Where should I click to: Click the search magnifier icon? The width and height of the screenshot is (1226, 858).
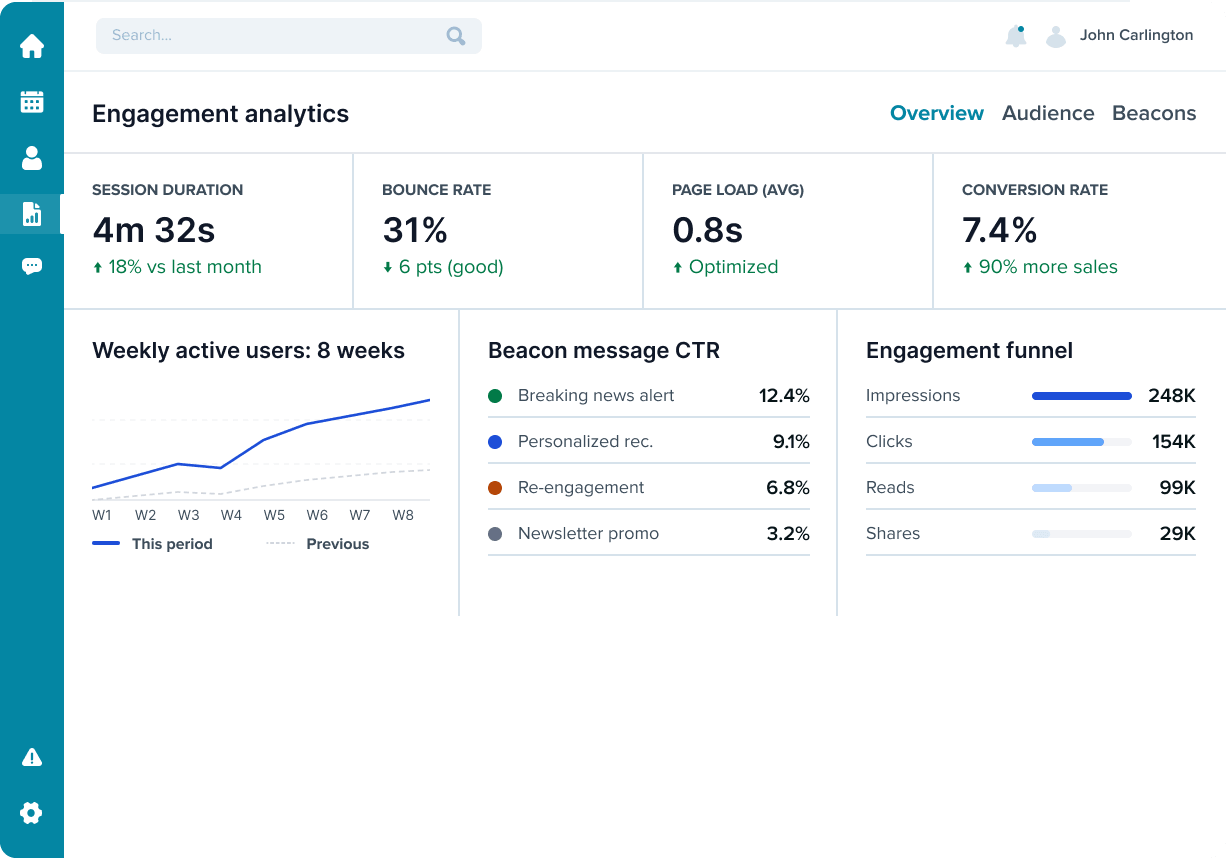[456, 36]
